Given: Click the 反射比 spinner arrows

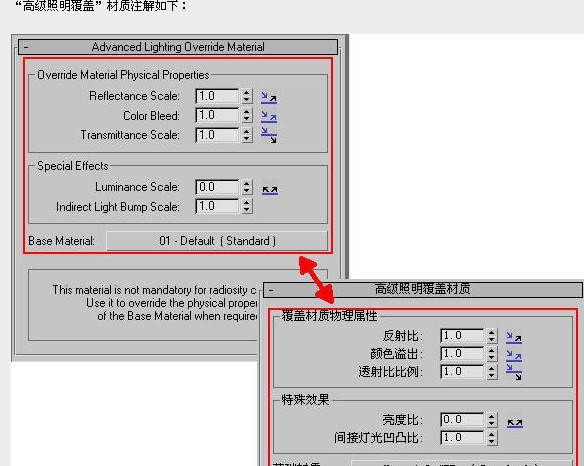Looking at the screenshot, I should [x=492, y=336].
